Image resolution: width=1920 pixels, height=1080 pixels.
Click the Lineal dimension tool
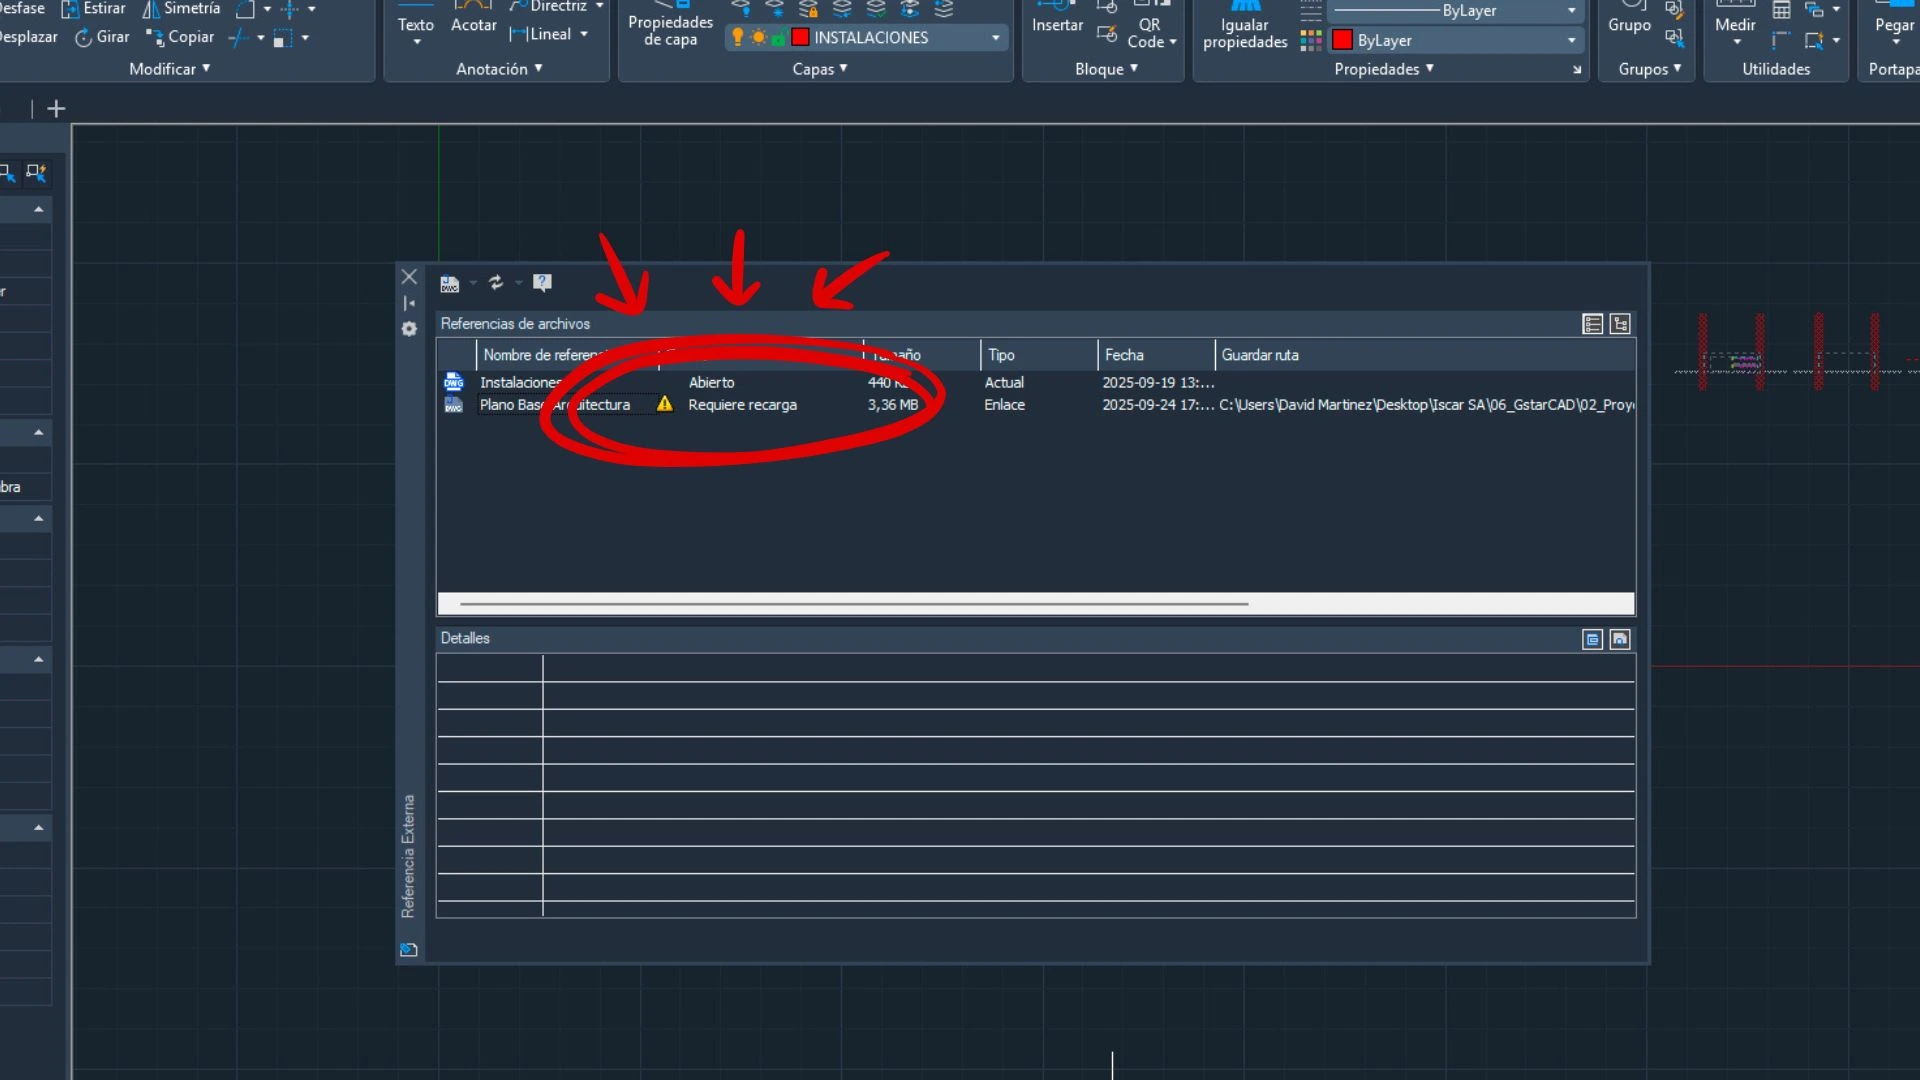coord(541,34)
